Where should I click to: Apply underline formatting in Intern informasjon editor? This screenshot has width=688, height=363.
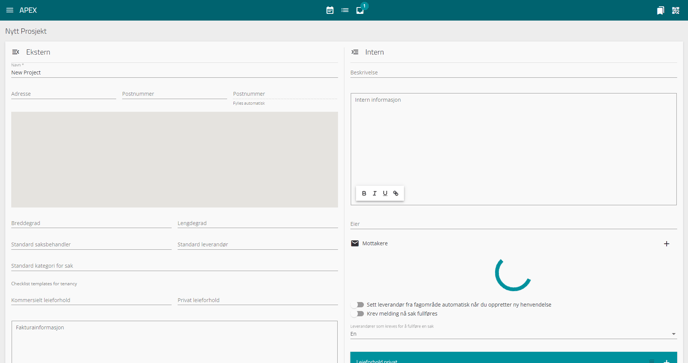pyautogui.click(x=385, y=193)
